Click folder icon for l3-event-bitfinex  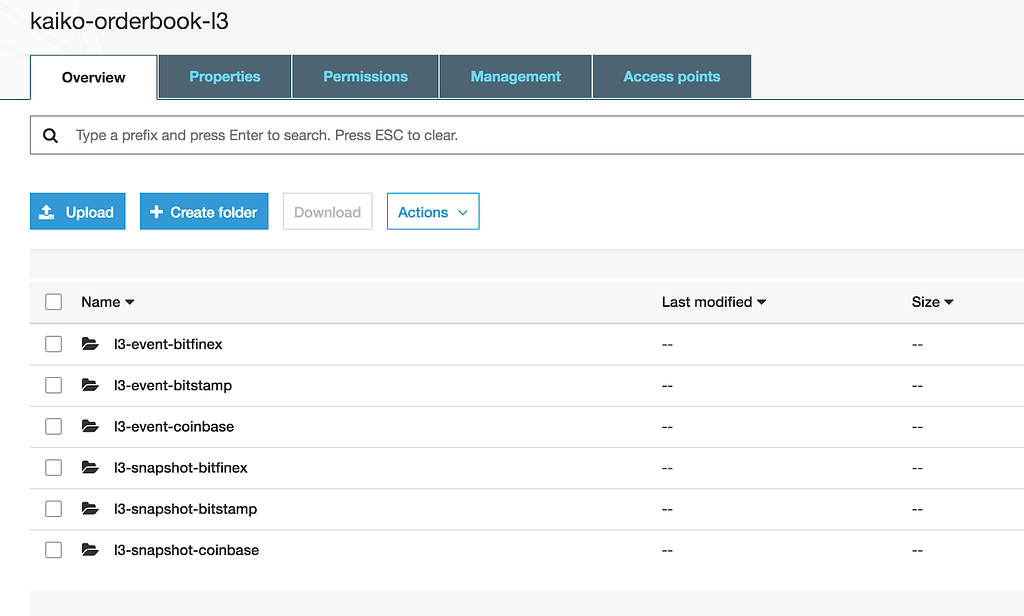90,344
